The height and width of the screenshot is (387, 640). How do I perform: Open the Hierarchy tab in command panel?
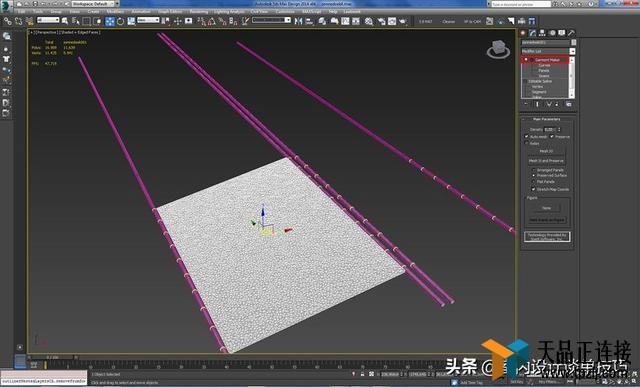pos(542,33)
